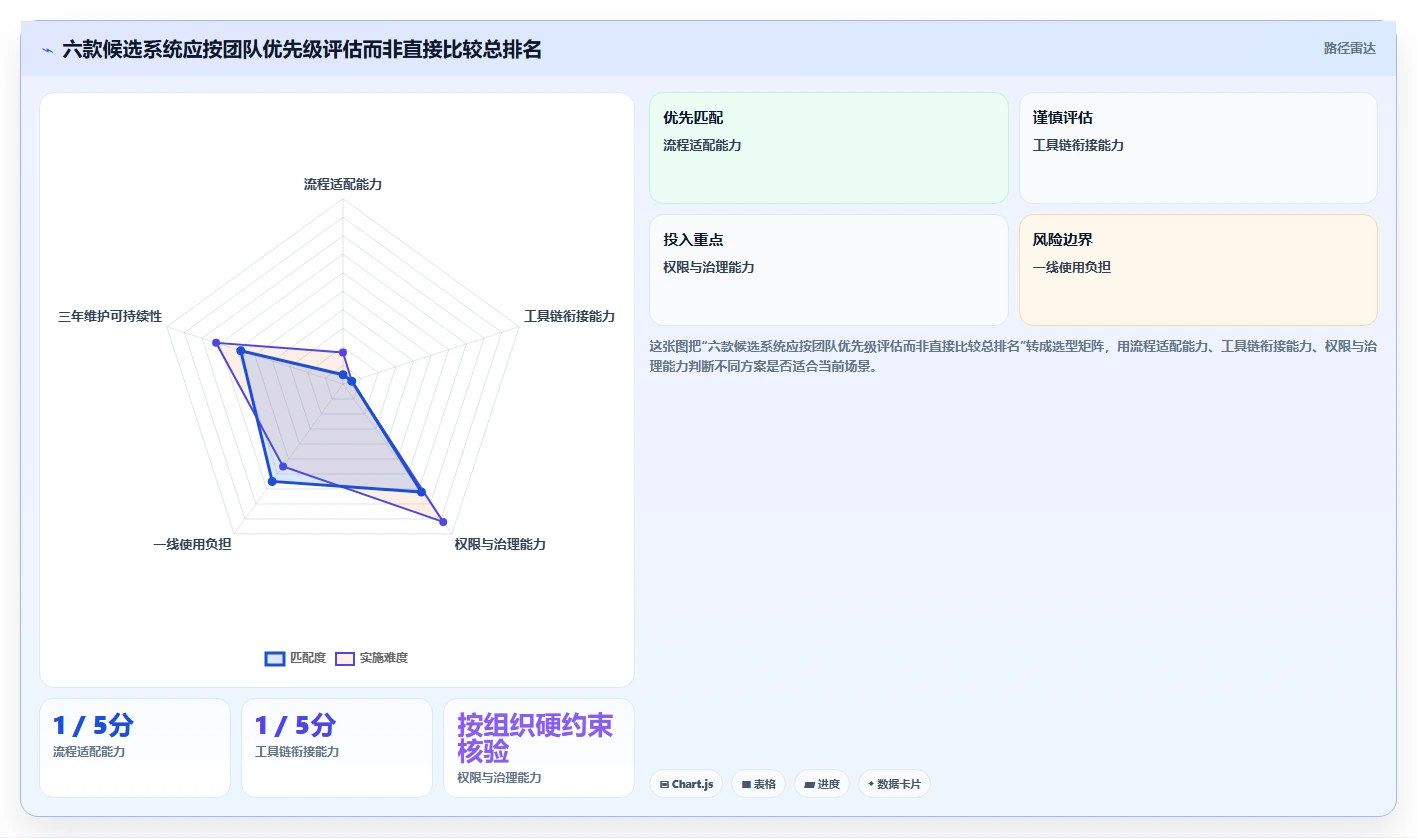Click the 三年维护可持续性 axis label on radar
Image resolution: width=1417 pixels, height=838 pixels.
pyautogui.click(x=110, y=316)
